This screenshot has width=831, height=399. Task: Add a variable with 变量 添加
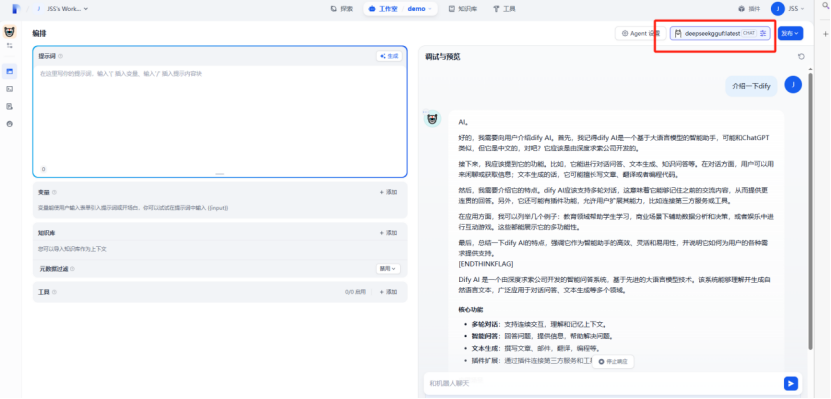[x=388, y=192]
